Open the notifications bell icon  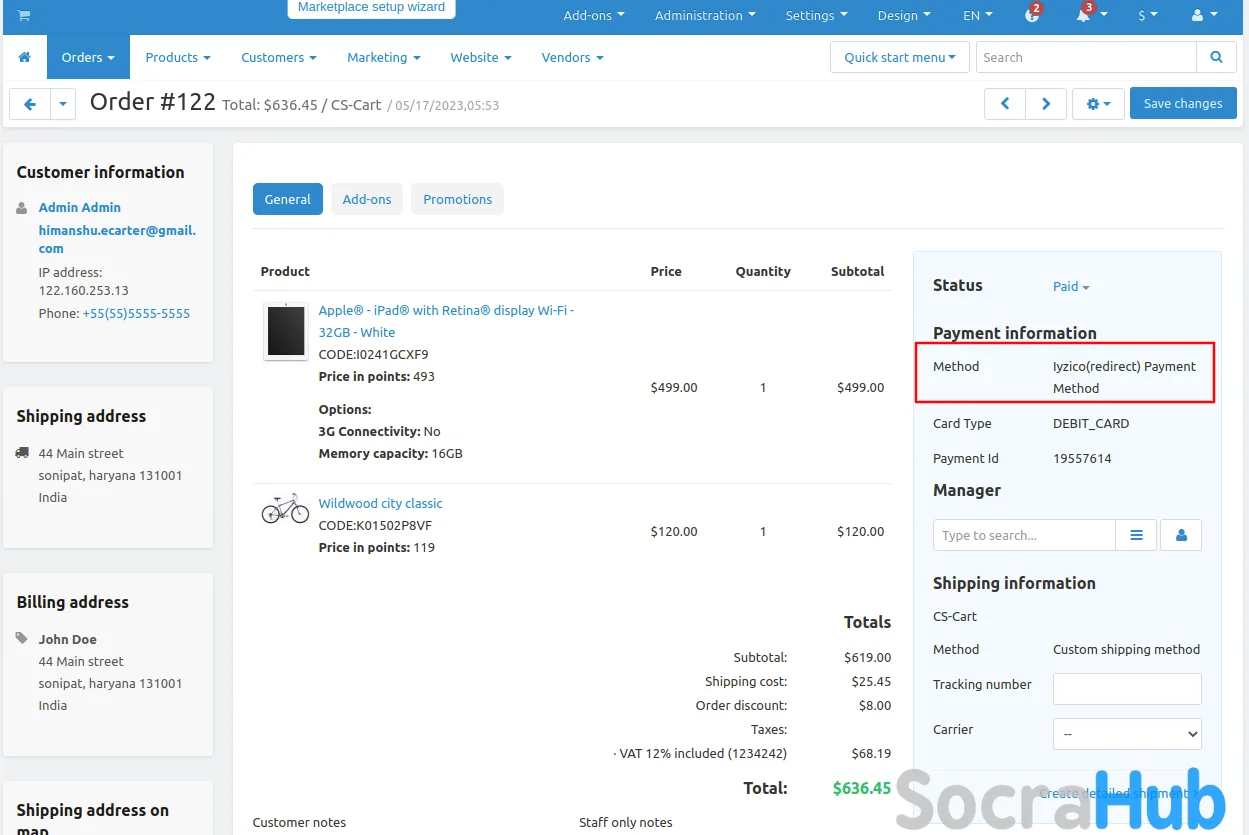(1083, 16)
